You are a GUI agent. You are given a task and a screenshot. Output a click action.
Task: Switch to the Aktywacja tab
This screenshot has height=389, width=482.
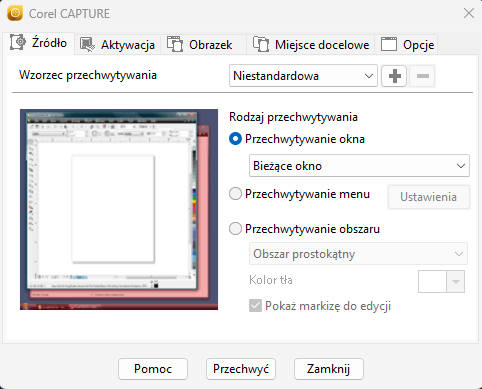tap(117, 45)
